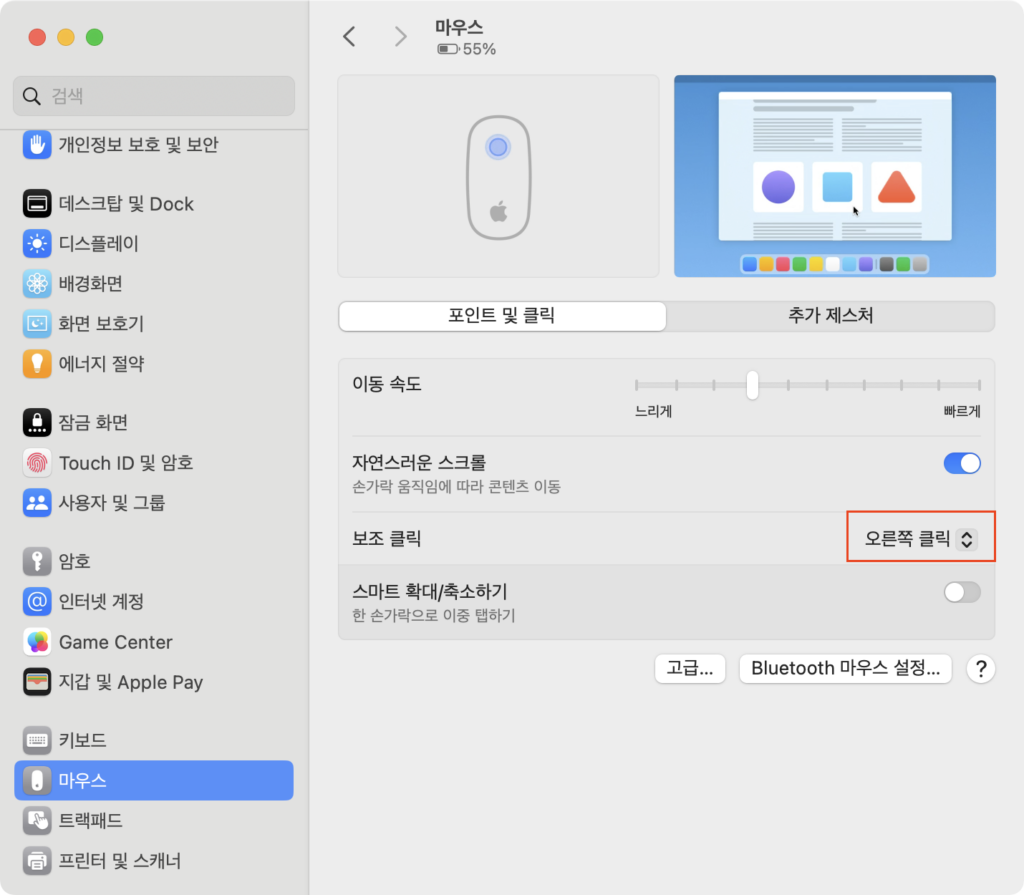Click the 고급... button
This screenshot has width=1024, height=895.
[690, 668]
